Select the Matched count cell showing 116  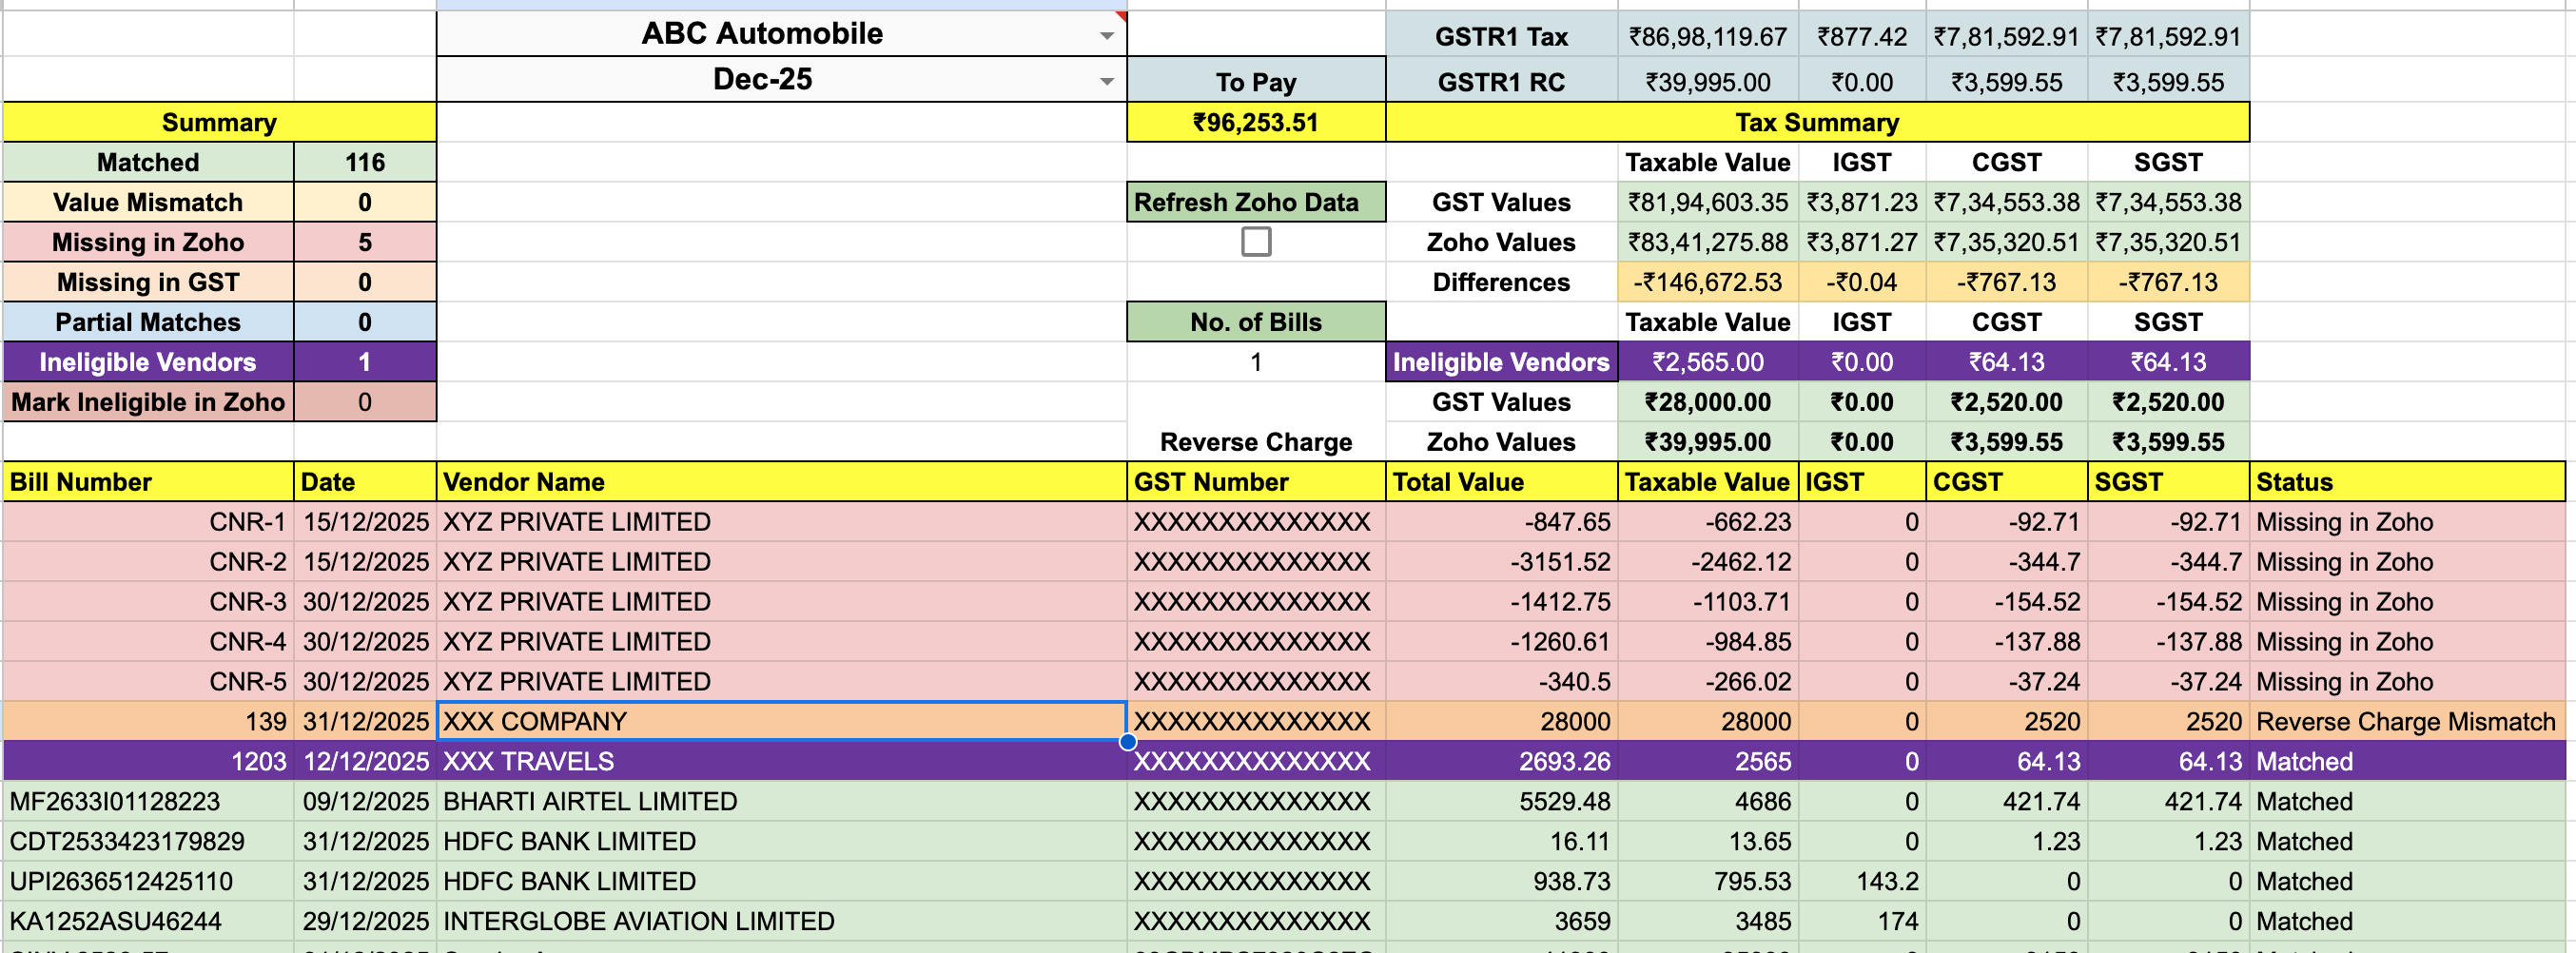364,162
